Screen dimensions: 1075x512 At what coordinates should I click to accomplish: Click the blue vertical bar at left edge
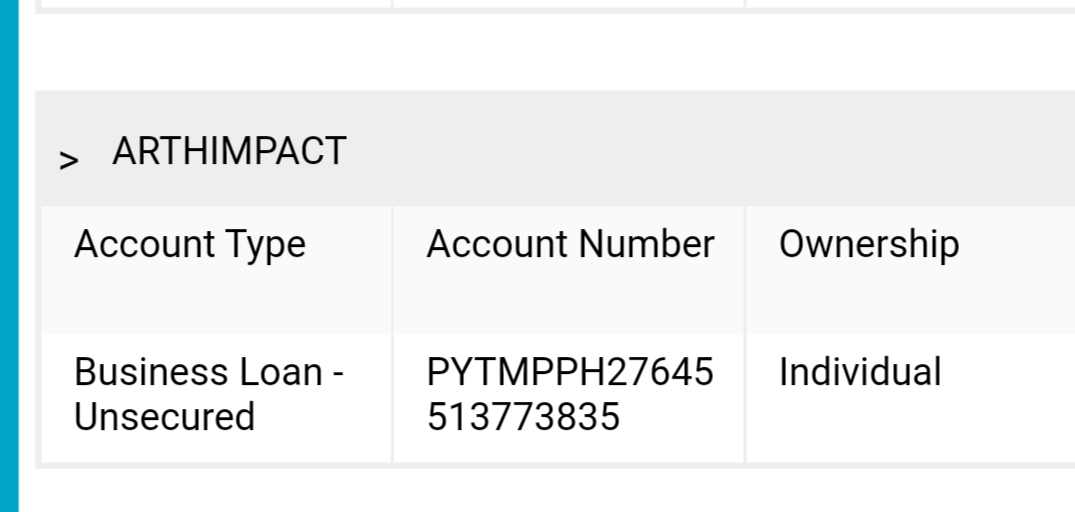pos(9,256)
